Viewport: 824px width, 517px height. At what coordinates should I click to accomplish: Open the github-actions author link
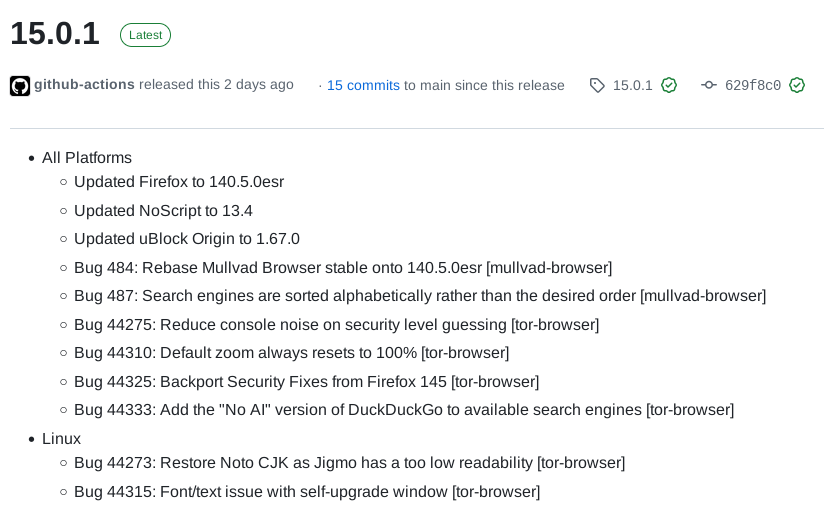84,85
